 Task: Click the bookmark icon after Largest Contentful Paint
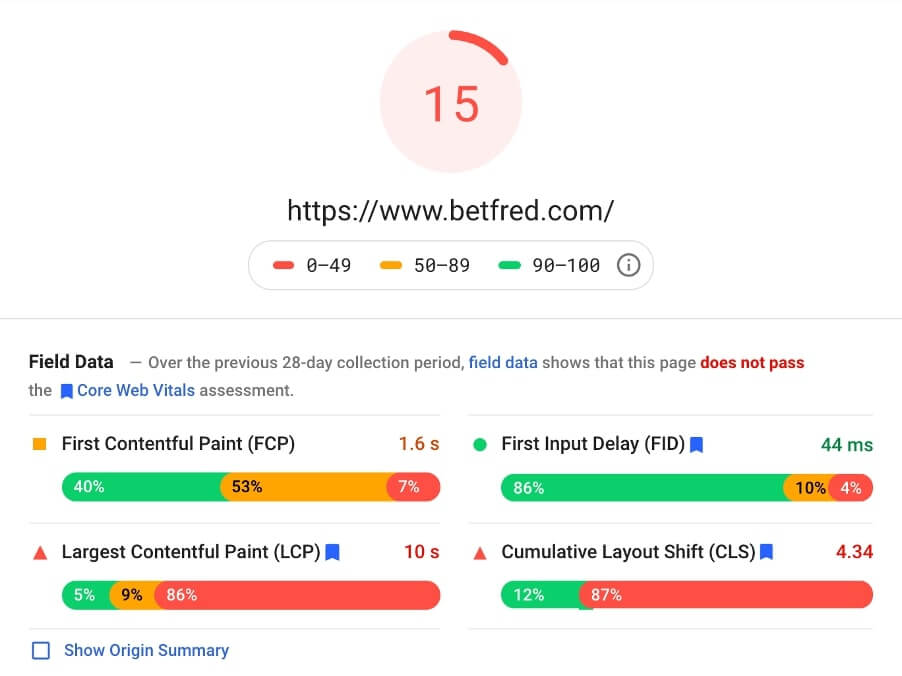pyautogui.click(x=332, y=552)
